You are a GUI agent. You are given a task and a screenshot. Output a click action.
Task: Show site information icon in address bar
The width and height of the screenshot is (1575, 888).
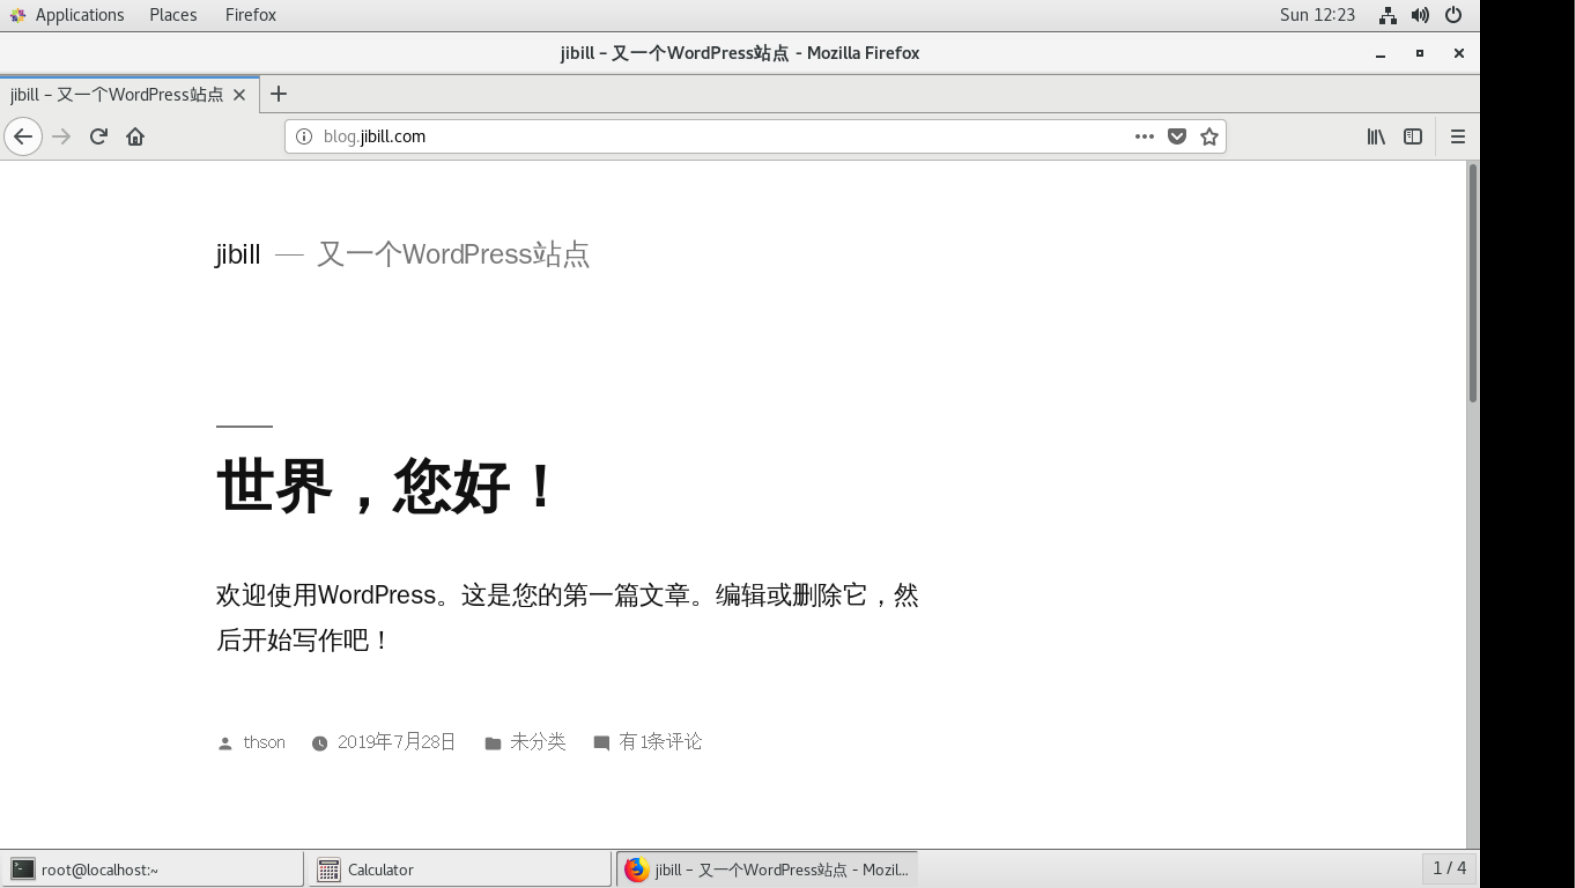304,136
